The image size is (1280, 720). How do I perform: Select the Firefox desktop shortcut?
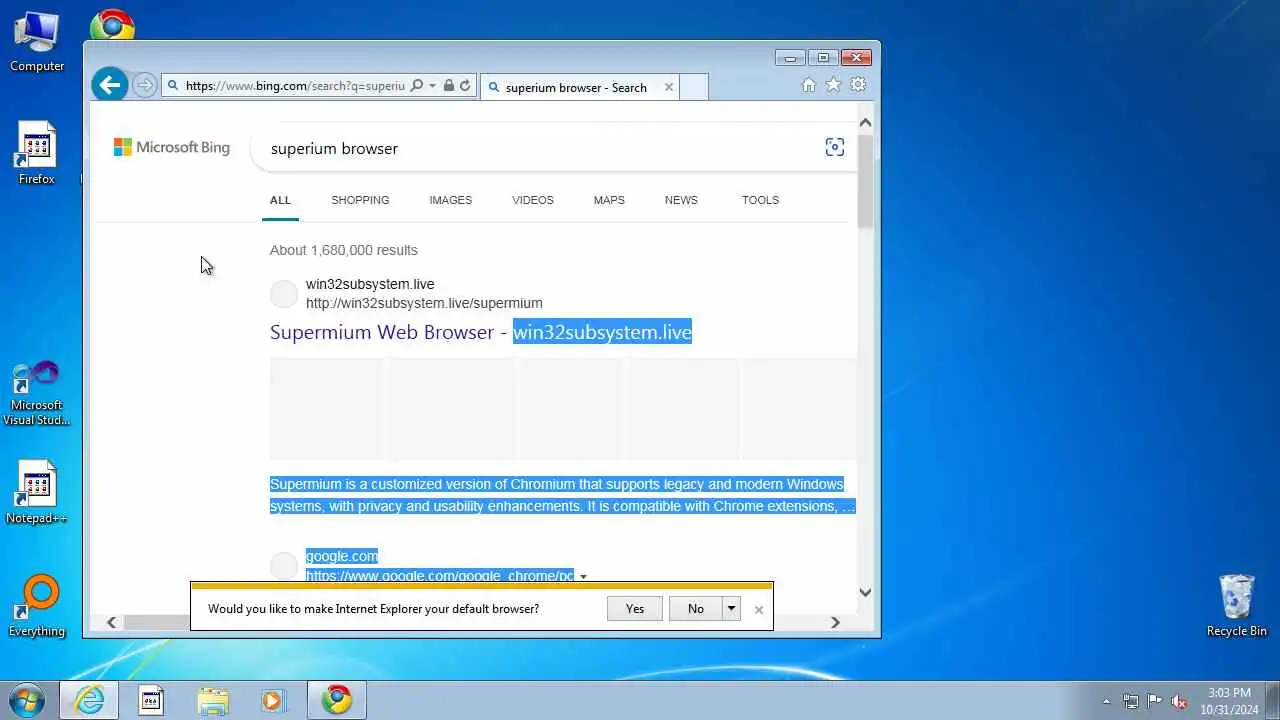(x=37, y=154)
